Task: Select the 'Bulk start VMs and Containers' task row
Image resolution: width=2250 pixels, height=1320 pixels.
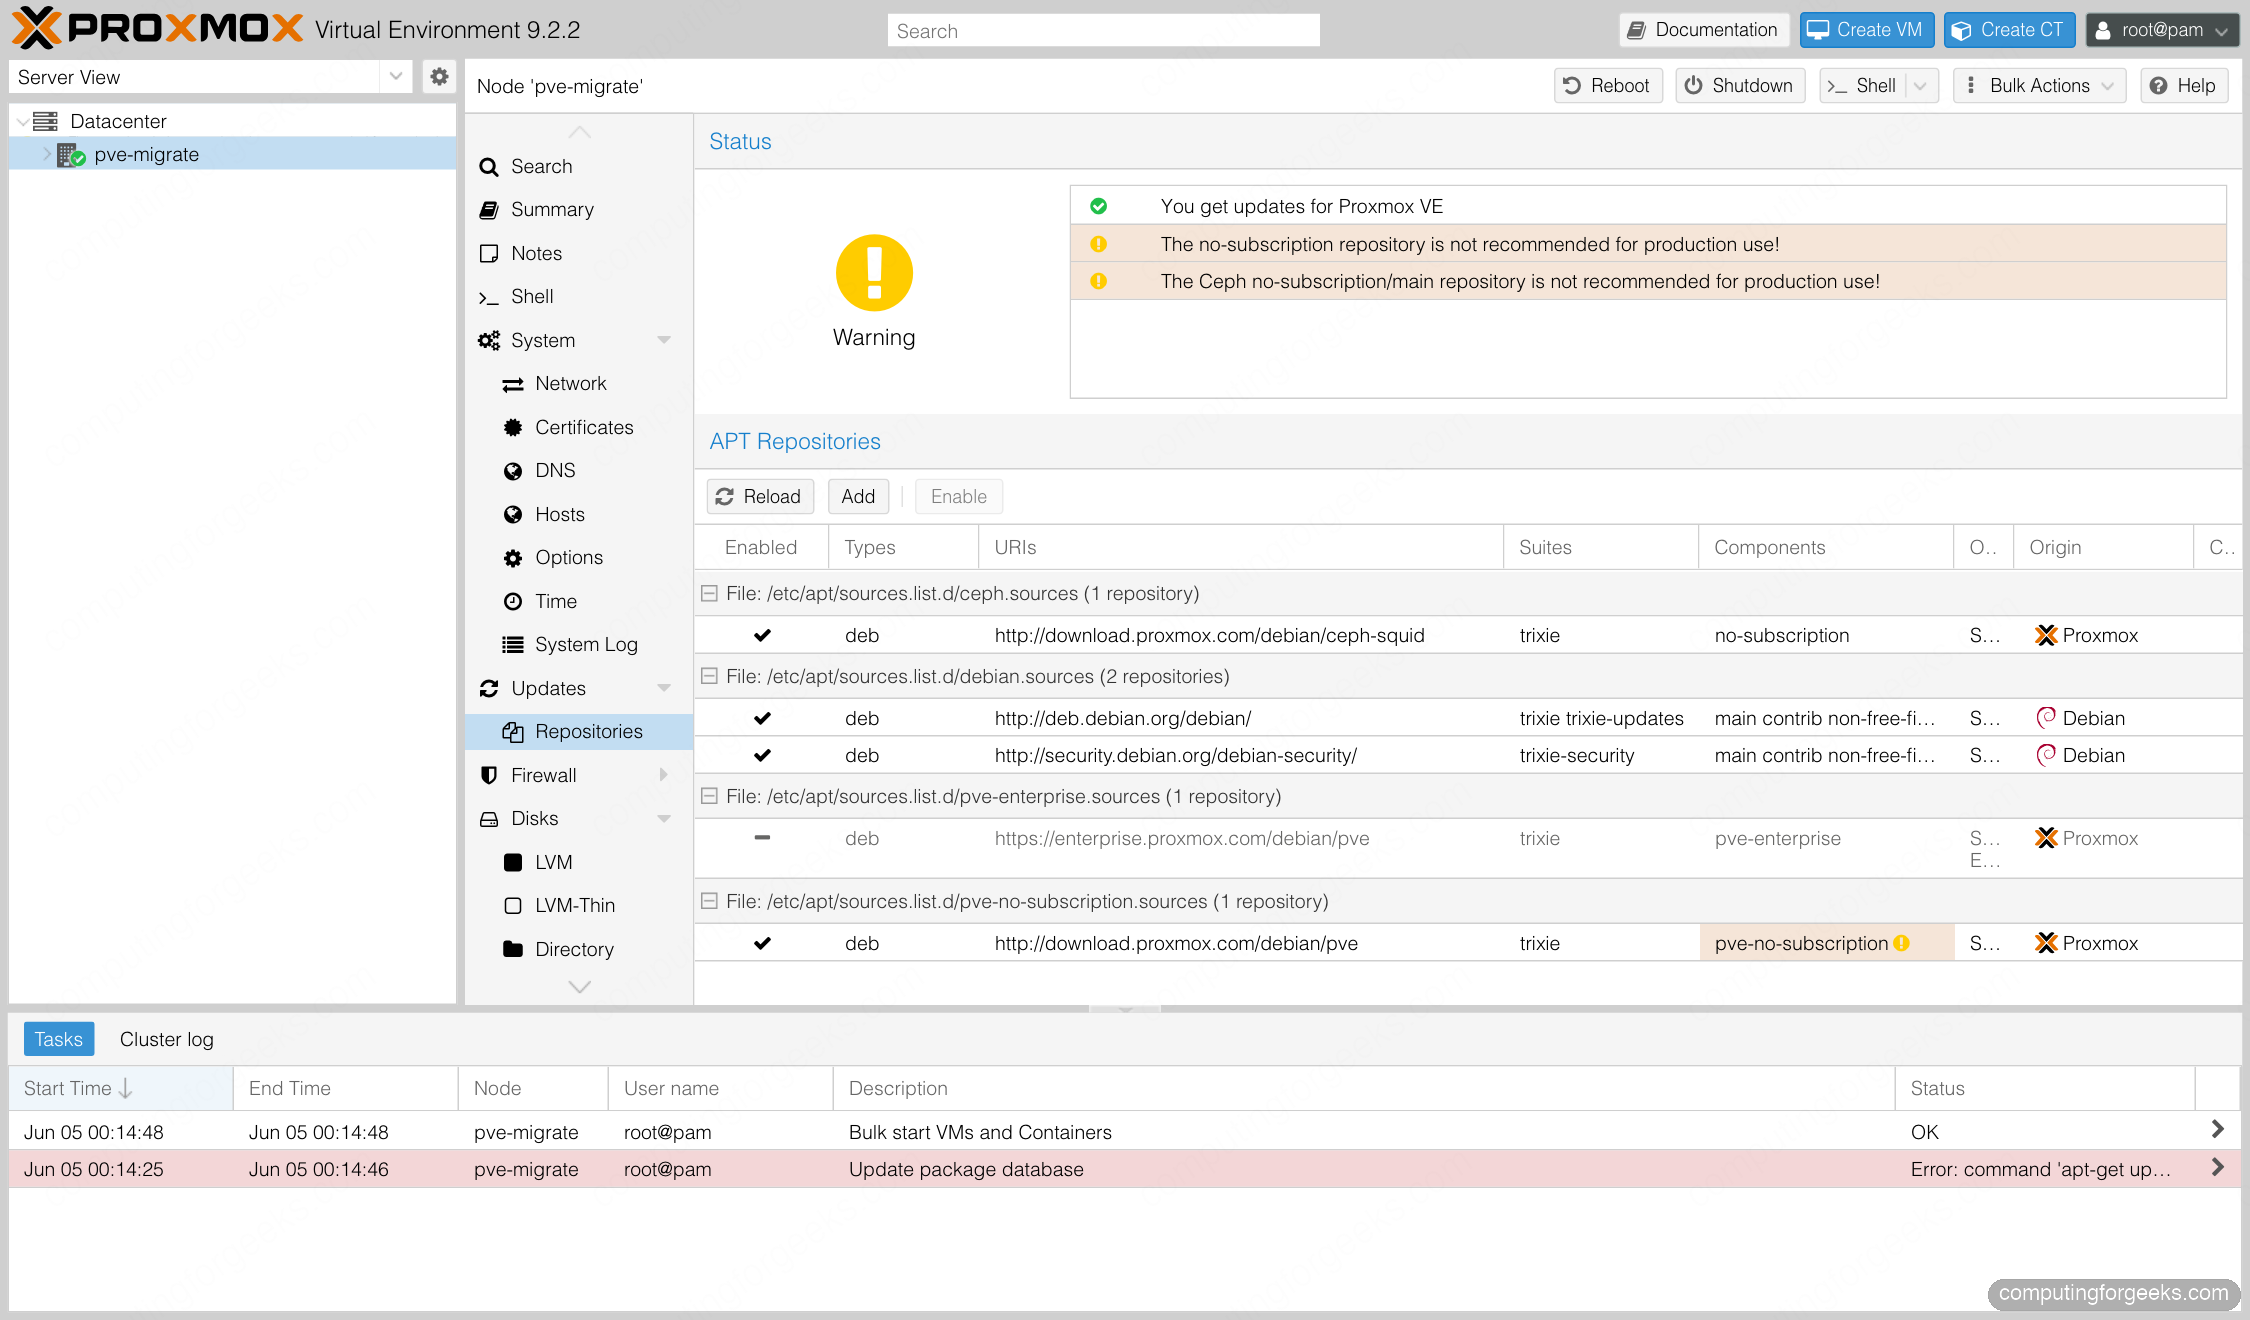Action: (x=1124, y=1132)
